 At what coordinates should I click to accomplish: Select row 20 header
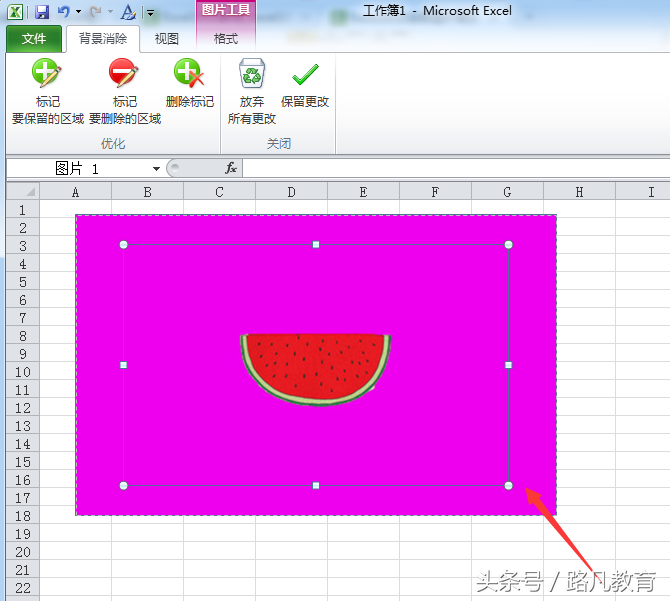[x=23, y=551]
